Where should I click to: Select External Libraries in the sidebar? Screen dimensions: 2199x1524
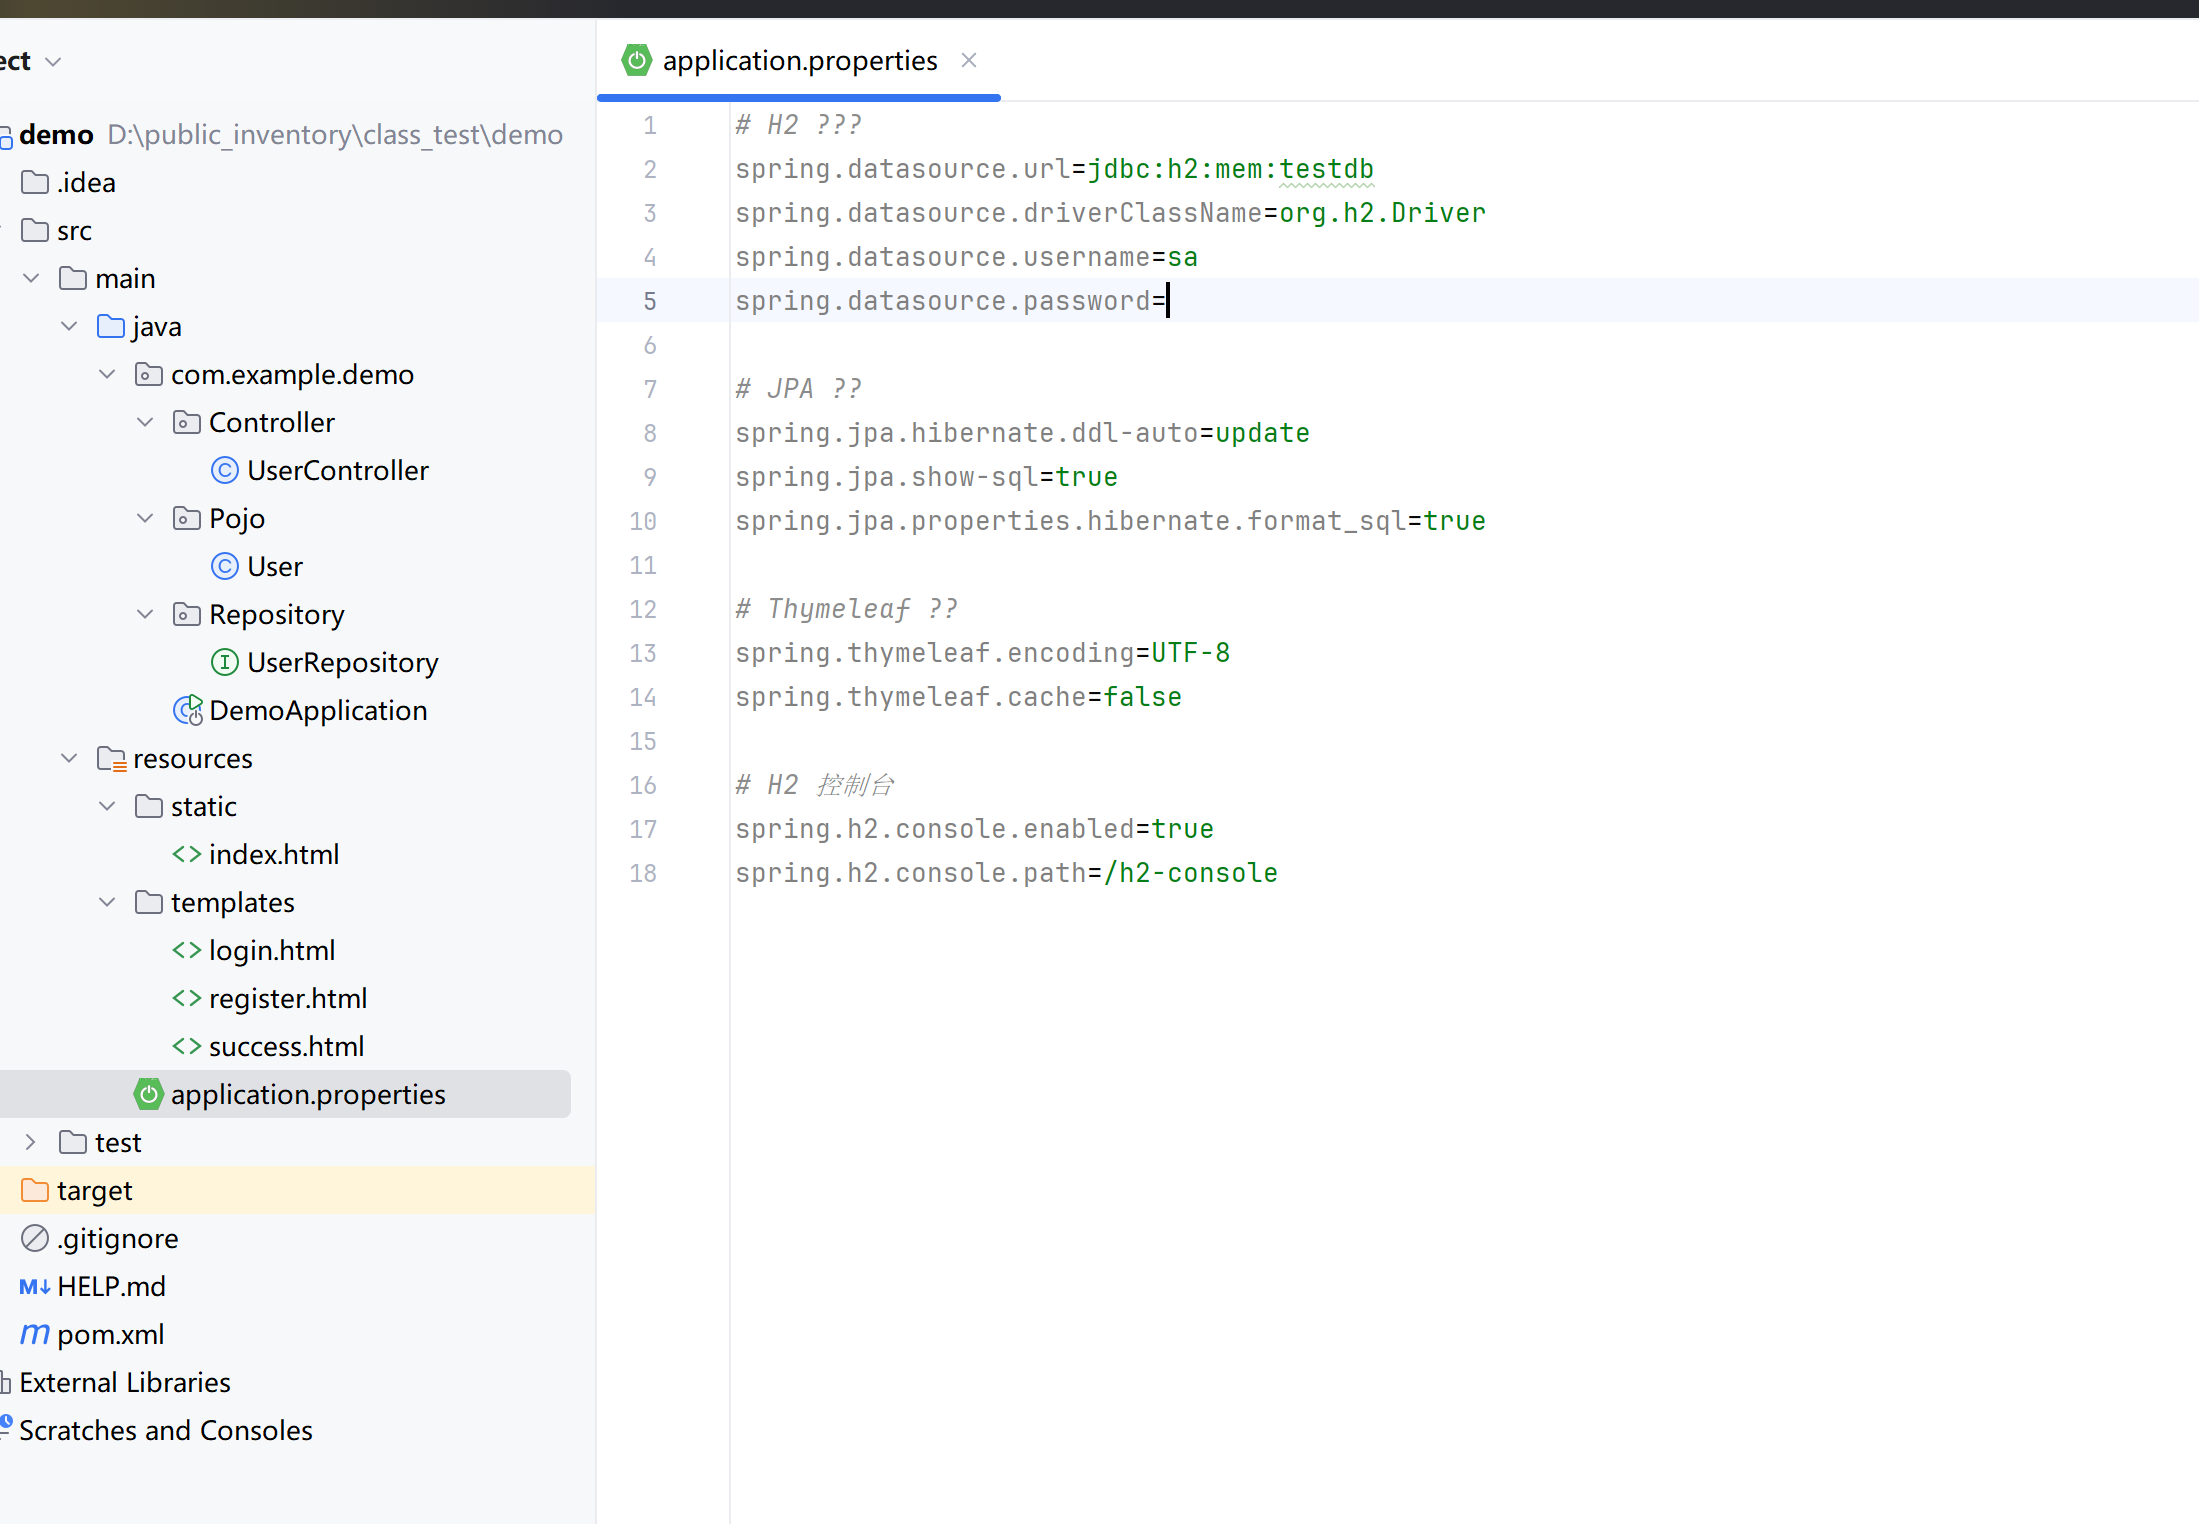pos(125,1382)
